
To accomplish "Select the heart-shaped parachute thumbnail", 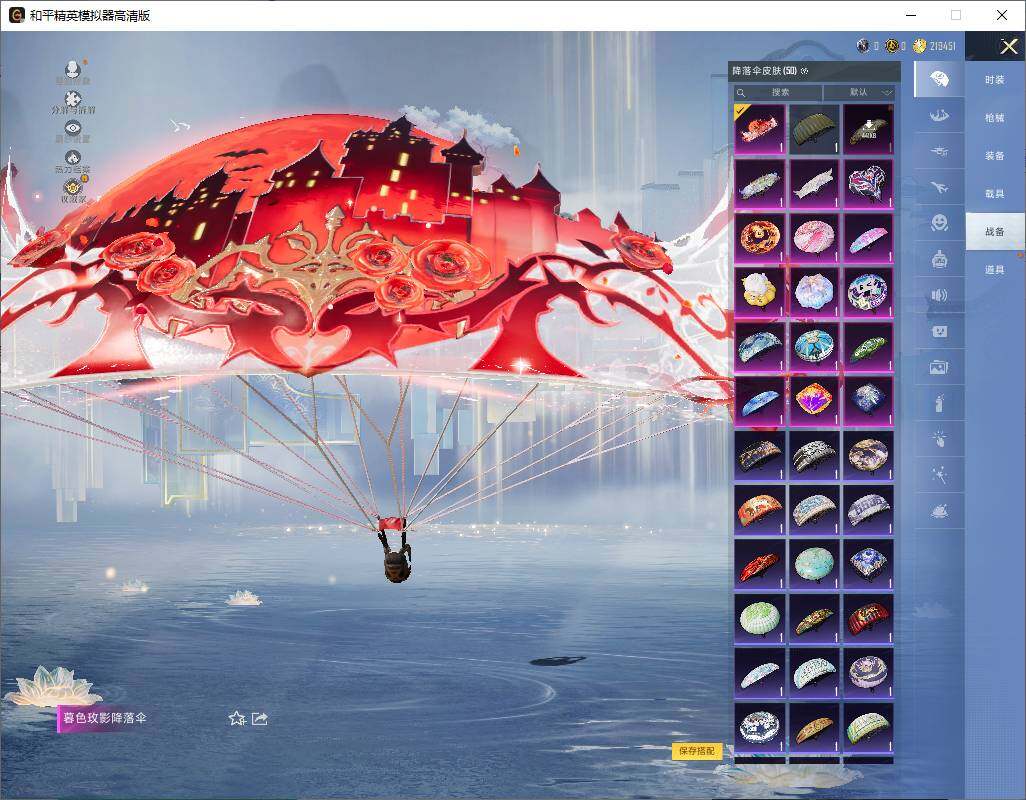I will (x=868, y=184).
